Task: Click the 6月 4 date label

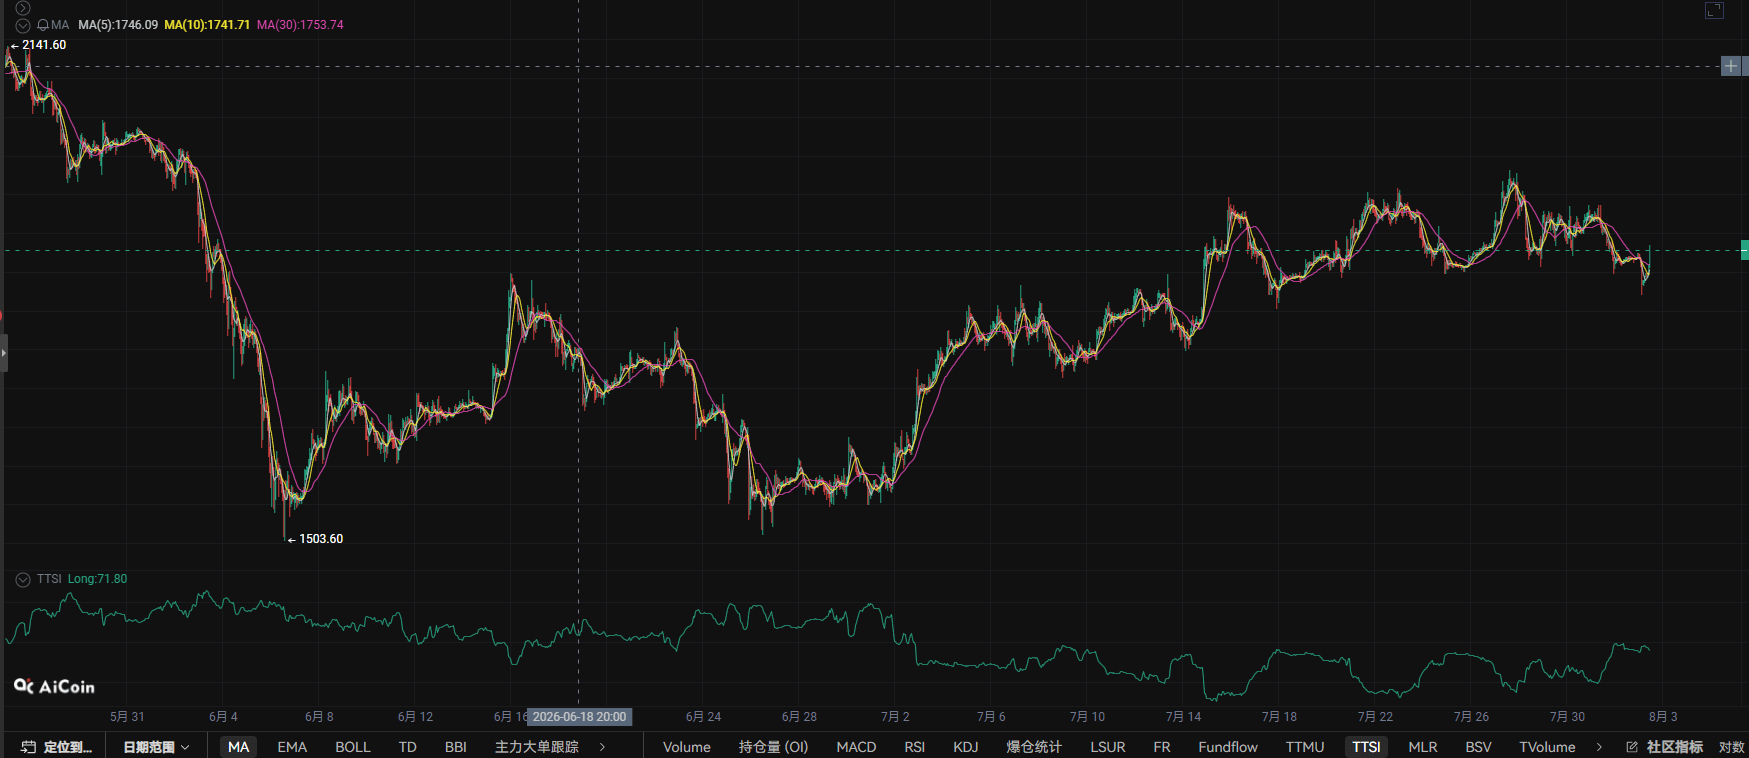Action: coord(223,717)
